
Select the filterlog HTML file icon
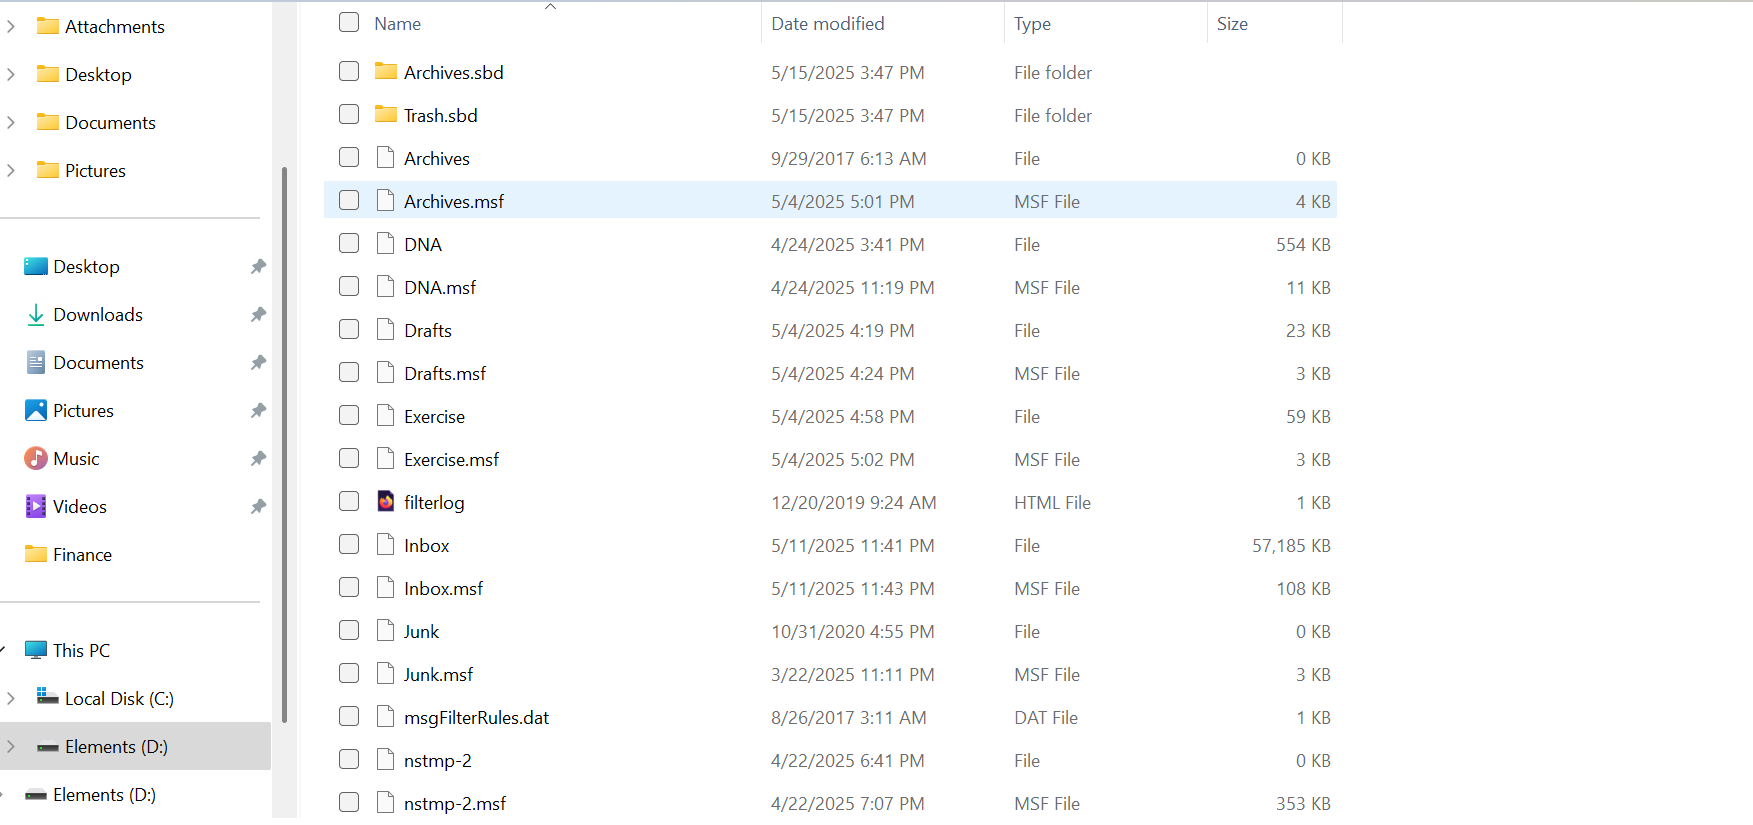(x=386, y=501)
